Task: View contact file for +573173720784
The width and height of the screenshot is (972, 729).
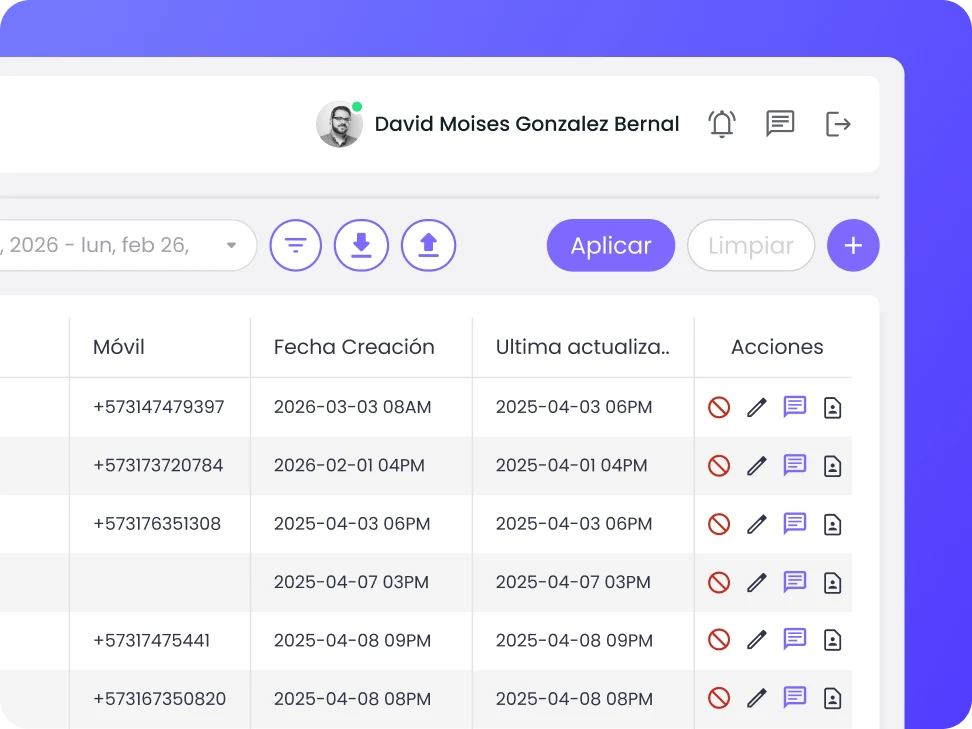Action: pos(832,466)
